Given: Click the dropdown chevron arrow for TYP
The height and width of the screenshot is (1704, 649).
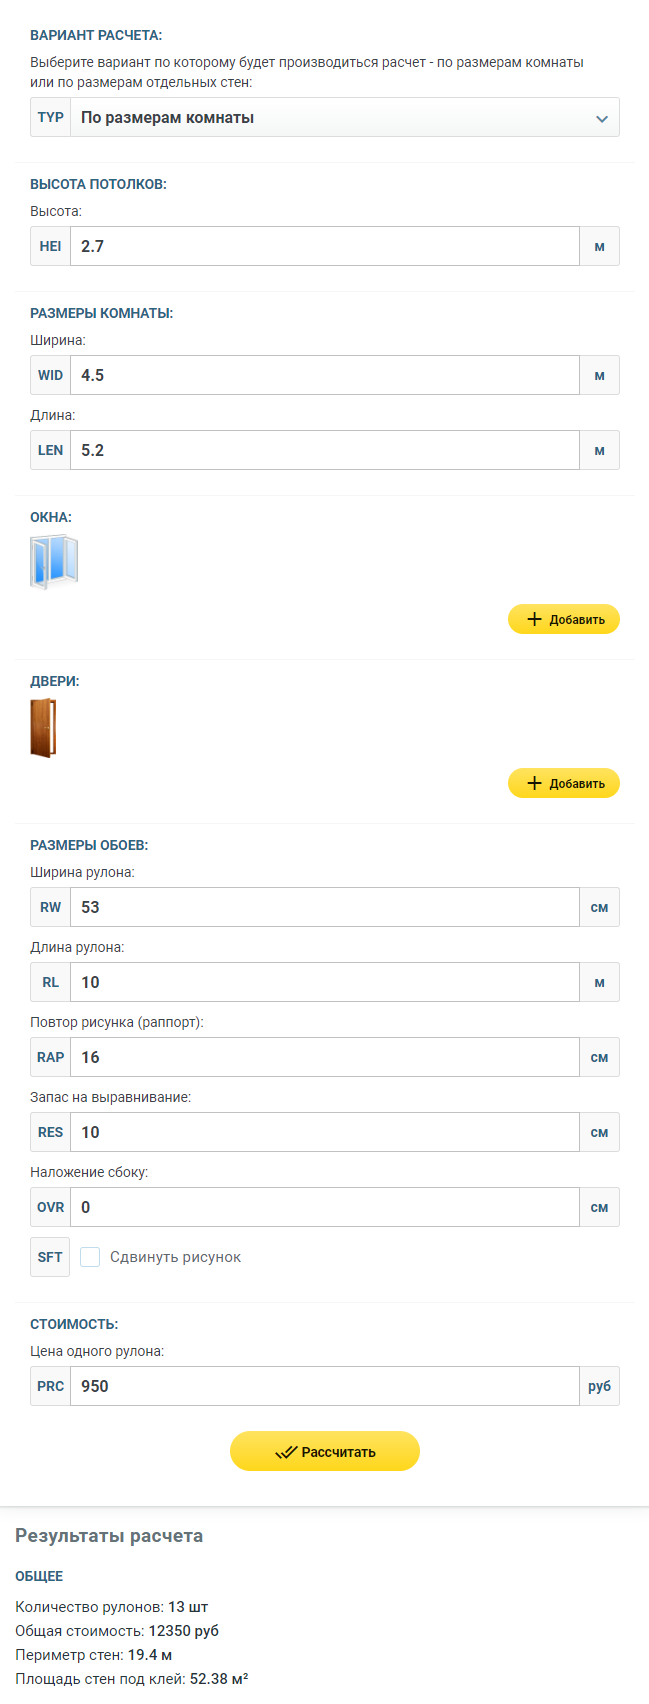Looking at the screenshot, I should pyautogui.click(x=602, y=118).
